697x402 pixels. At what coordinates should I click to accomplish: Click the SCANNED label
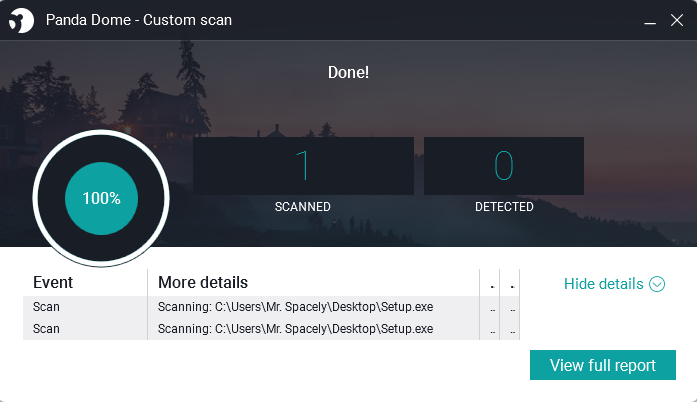(303, 207)
